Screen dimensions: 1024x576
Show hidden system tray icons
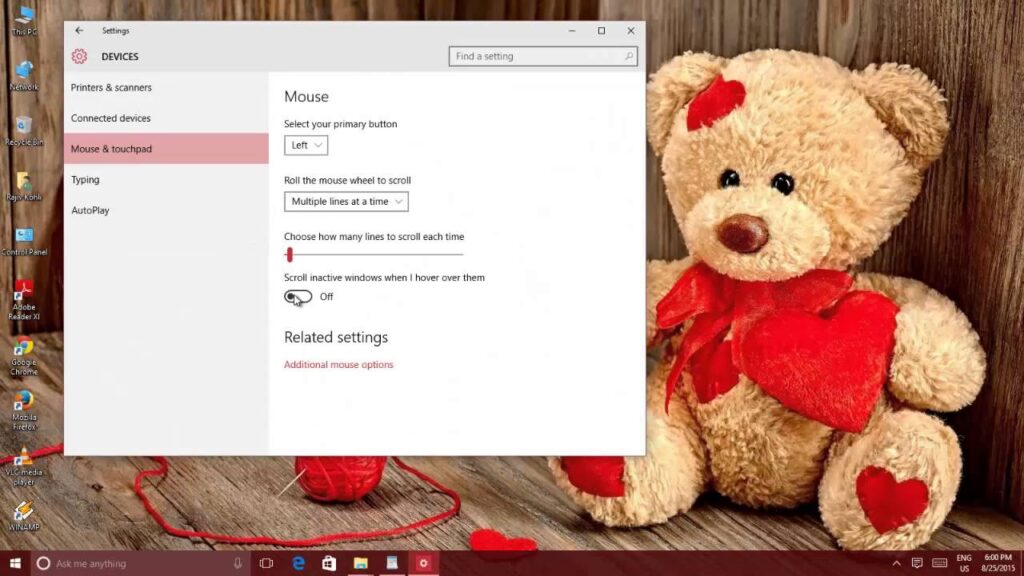pos(897,563)
